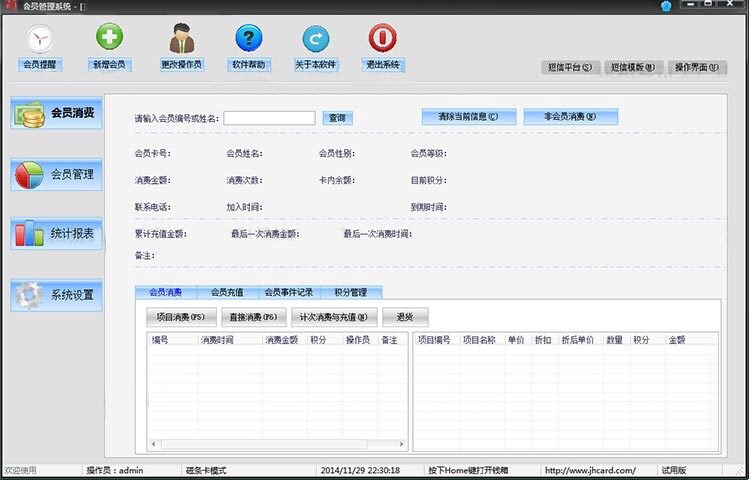Image resolution: width=751 pixels, height=480 pixels.
Task: Open 短信平台(S) button
Action: click(570, 67)
